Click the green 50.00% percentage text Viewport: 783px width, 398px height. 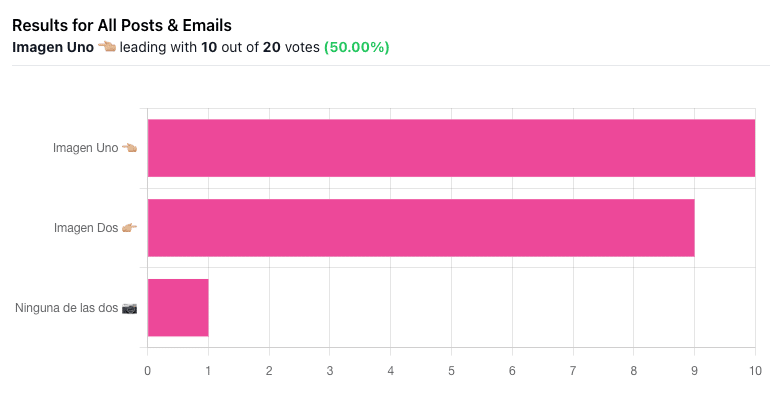click(x=357, y=47)
